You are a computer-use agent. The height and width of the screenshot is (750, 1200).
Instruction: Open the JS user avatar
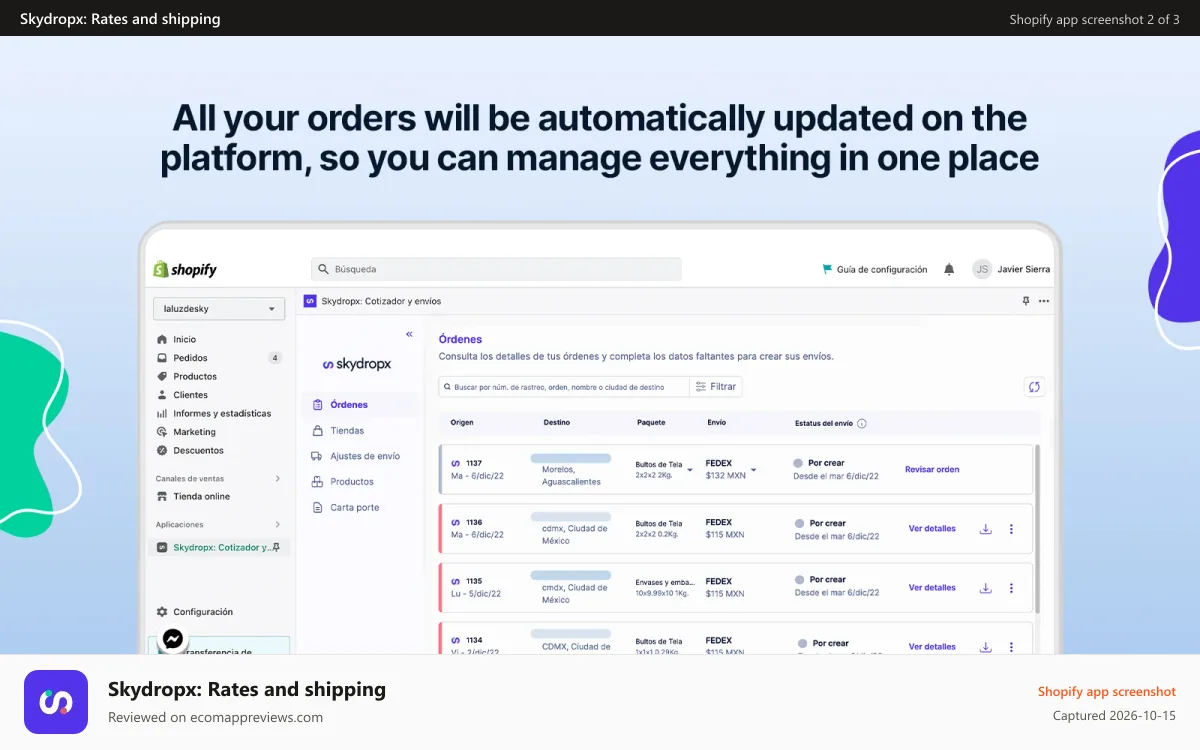click(x=982, y=269)
